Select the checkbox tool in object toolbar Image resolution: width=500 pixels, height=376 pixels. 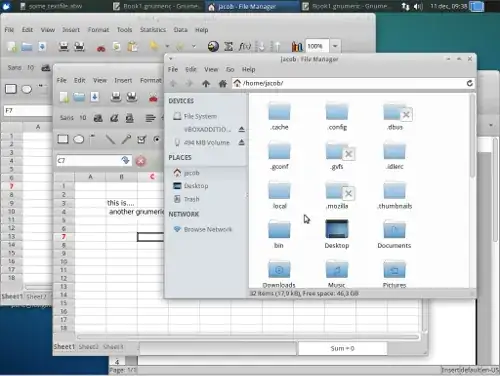(x=142, y=139)
